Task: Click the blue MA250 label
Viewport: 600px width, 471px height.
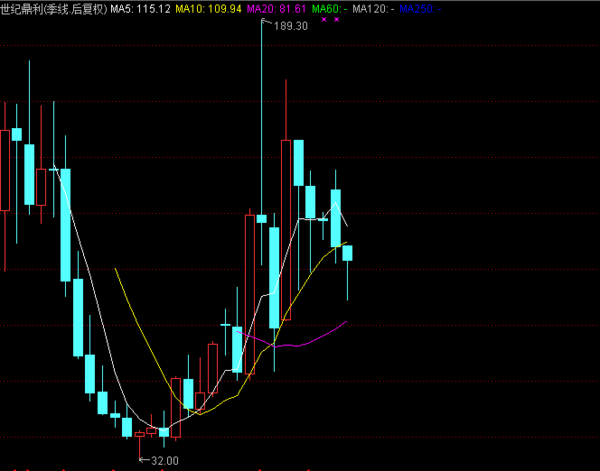Action: [420, 9]
